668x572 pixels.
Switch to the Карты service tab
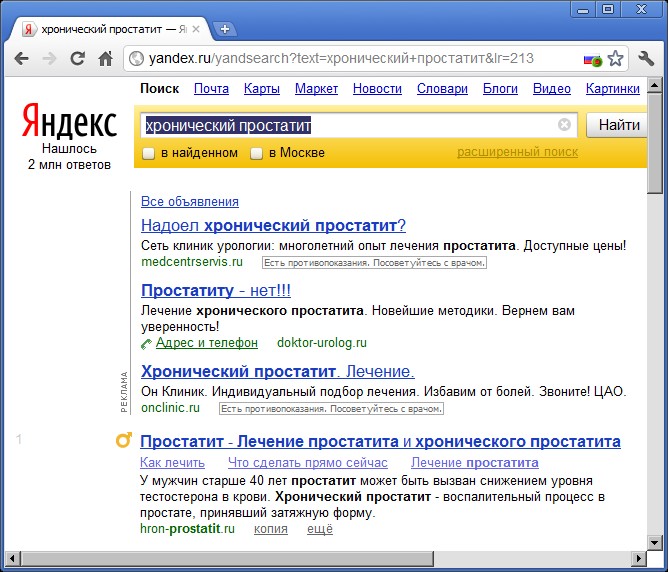pos(261,89)
